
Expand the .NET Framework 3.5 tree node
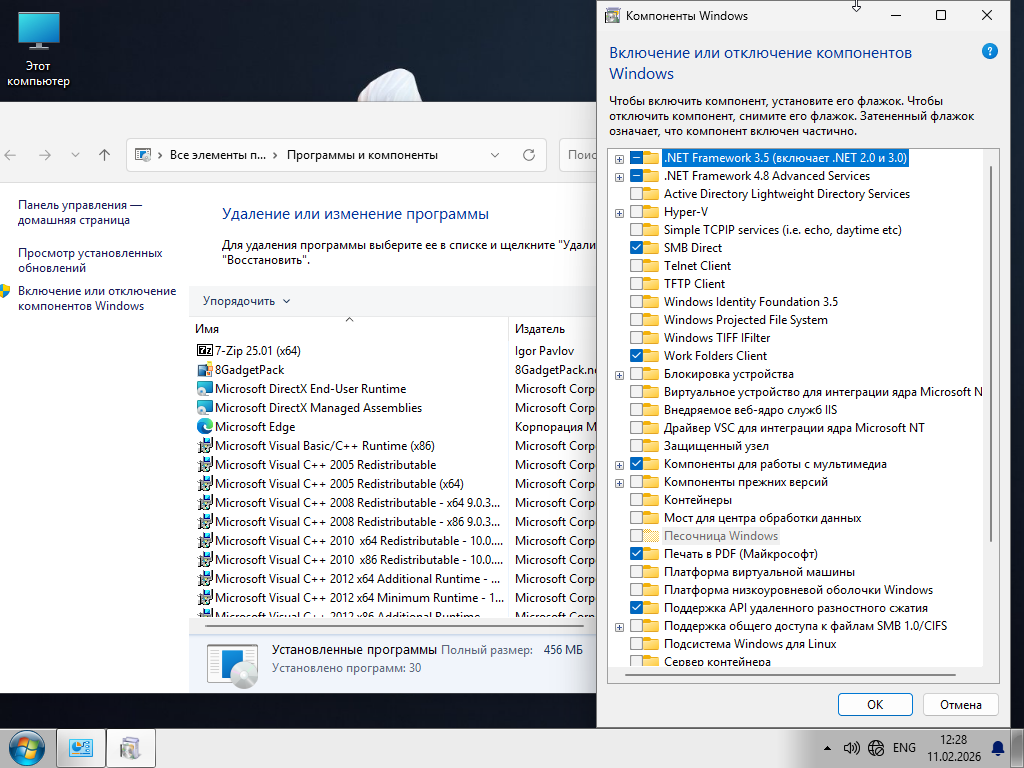(619, 159)
